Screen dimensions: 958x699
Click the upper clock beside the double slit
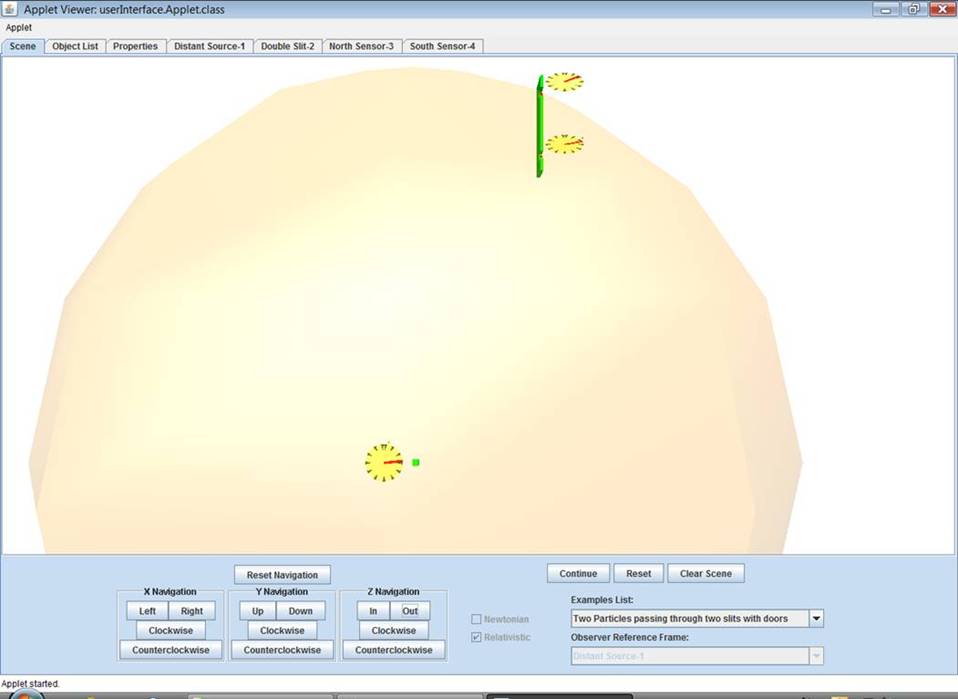tap(567, 82)
